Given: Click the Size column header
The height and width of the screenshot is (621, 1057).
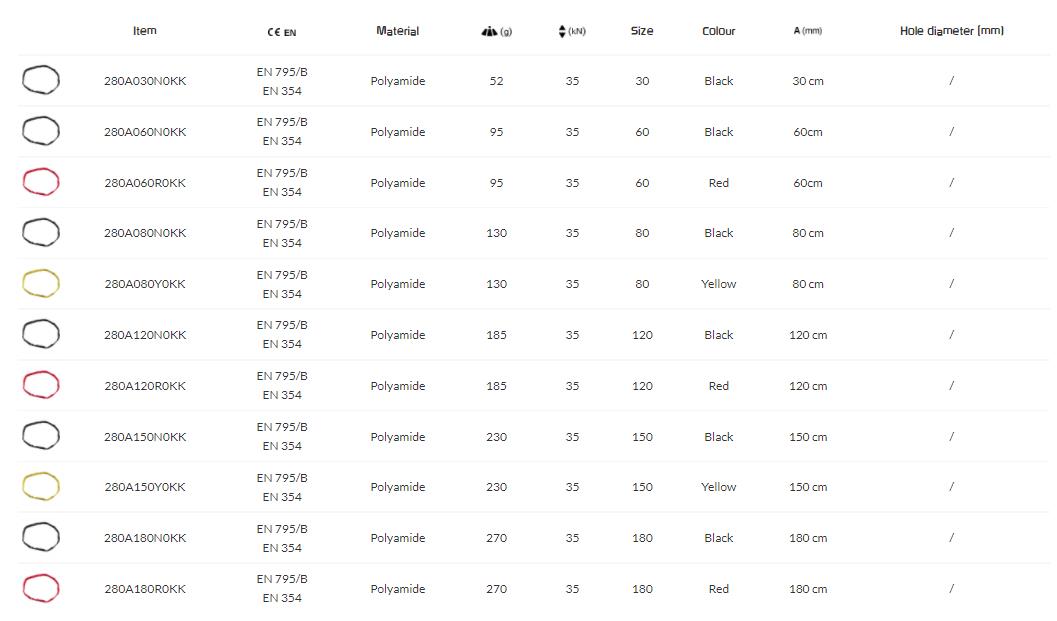Looking at the screenshot, I should click(x=642, y=31).
